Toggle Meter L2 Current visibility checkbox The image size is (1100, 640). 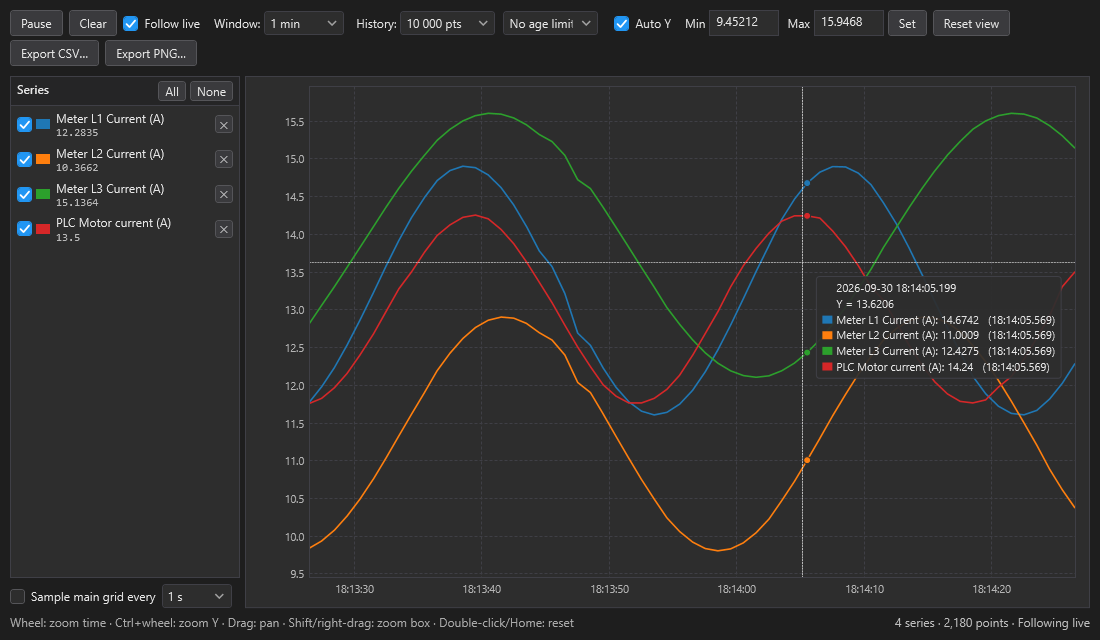[x=25, y=159]
